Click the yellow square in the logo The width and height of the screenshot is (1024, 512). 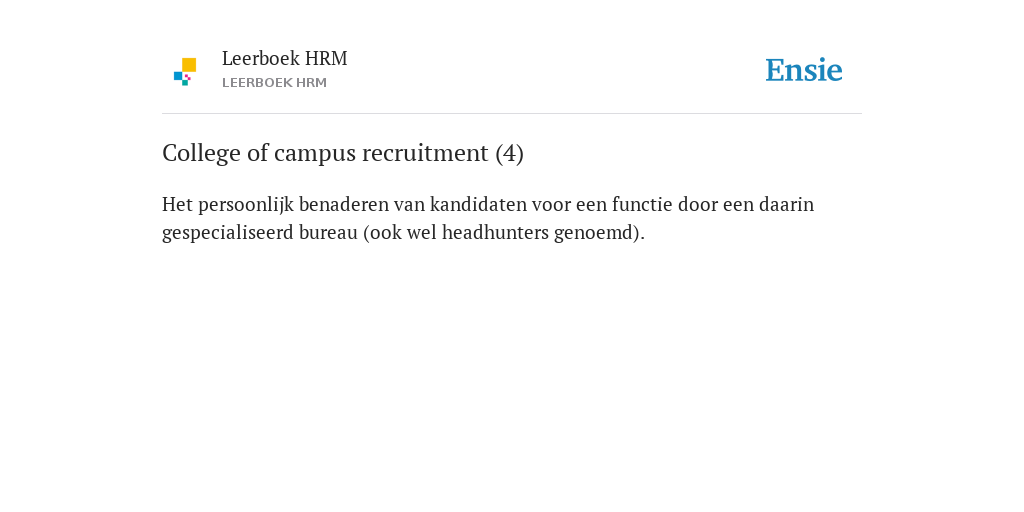click(189, 65)
